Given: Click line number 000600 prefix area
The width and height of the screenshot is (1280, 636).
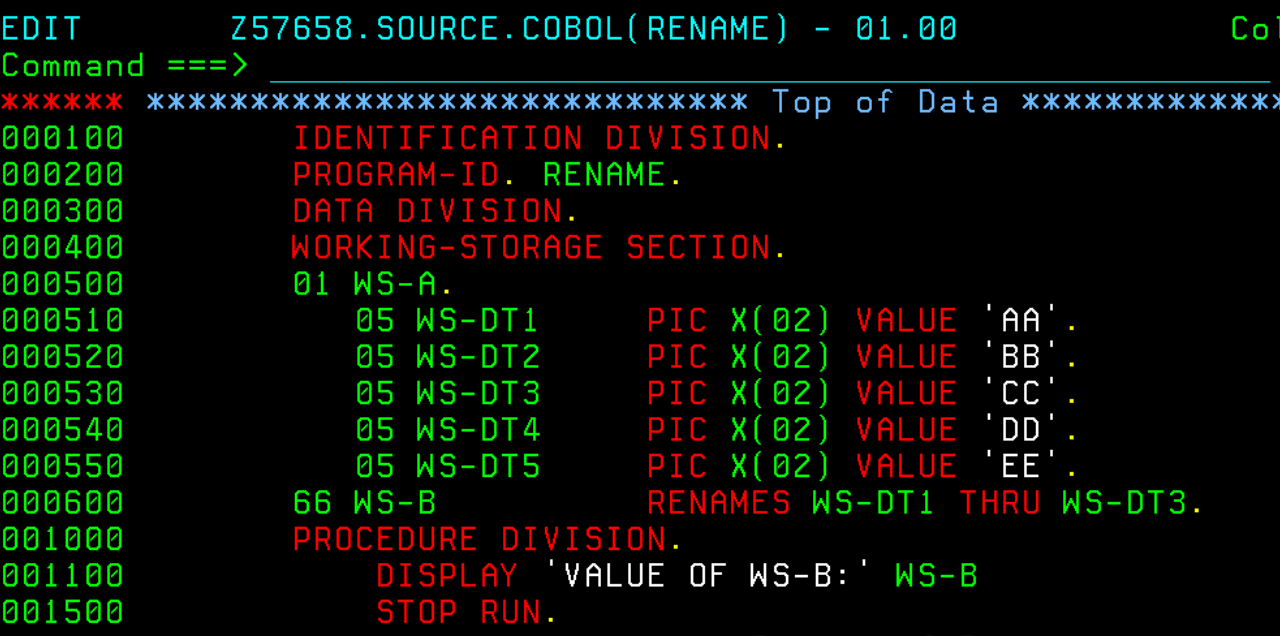Looking at the screenshot, I should [x=62, y=502].
